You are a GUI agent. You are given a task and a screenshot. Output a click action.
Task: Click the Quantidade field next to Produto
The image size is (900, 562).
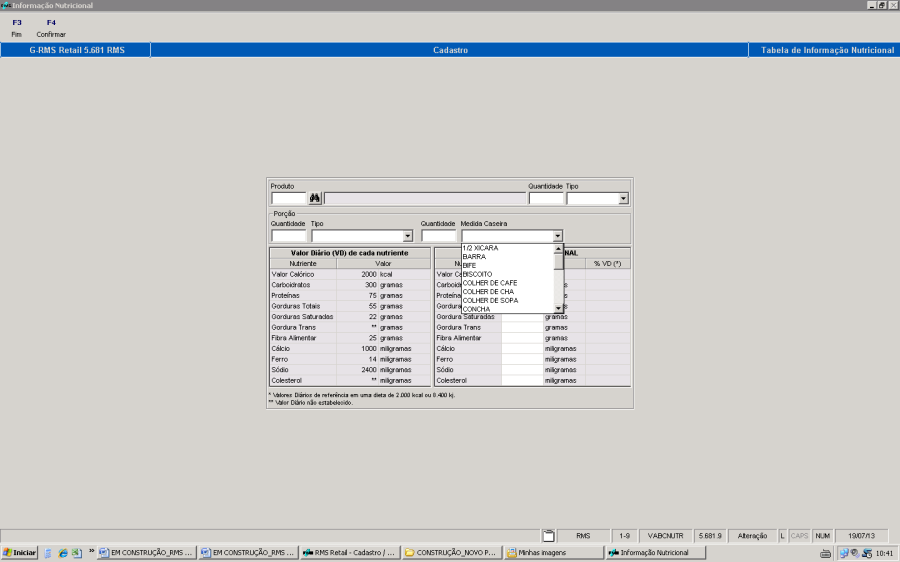[546, 199]
